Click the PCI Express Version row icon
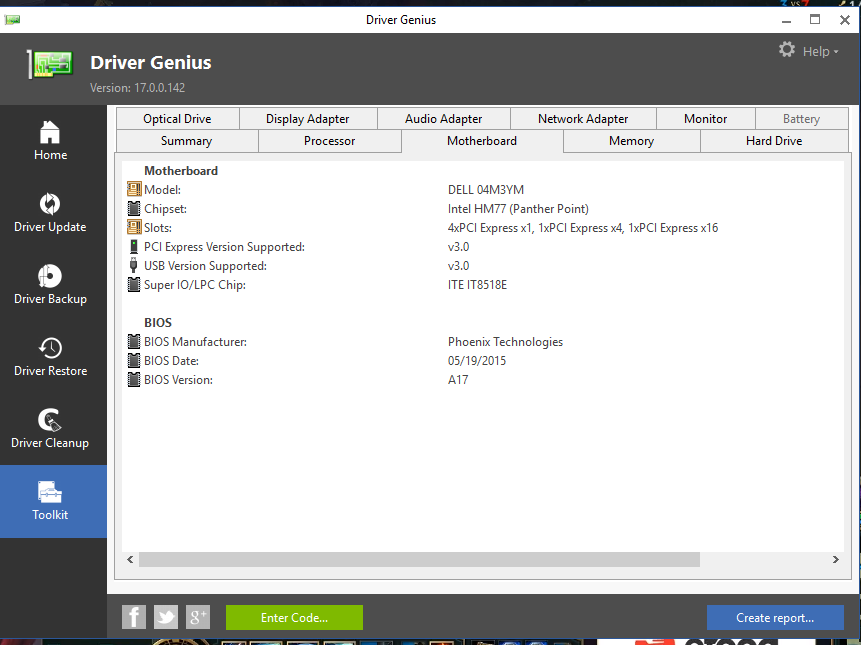The width and height of the screenshot is (861, 645). (x=133, y=246)
